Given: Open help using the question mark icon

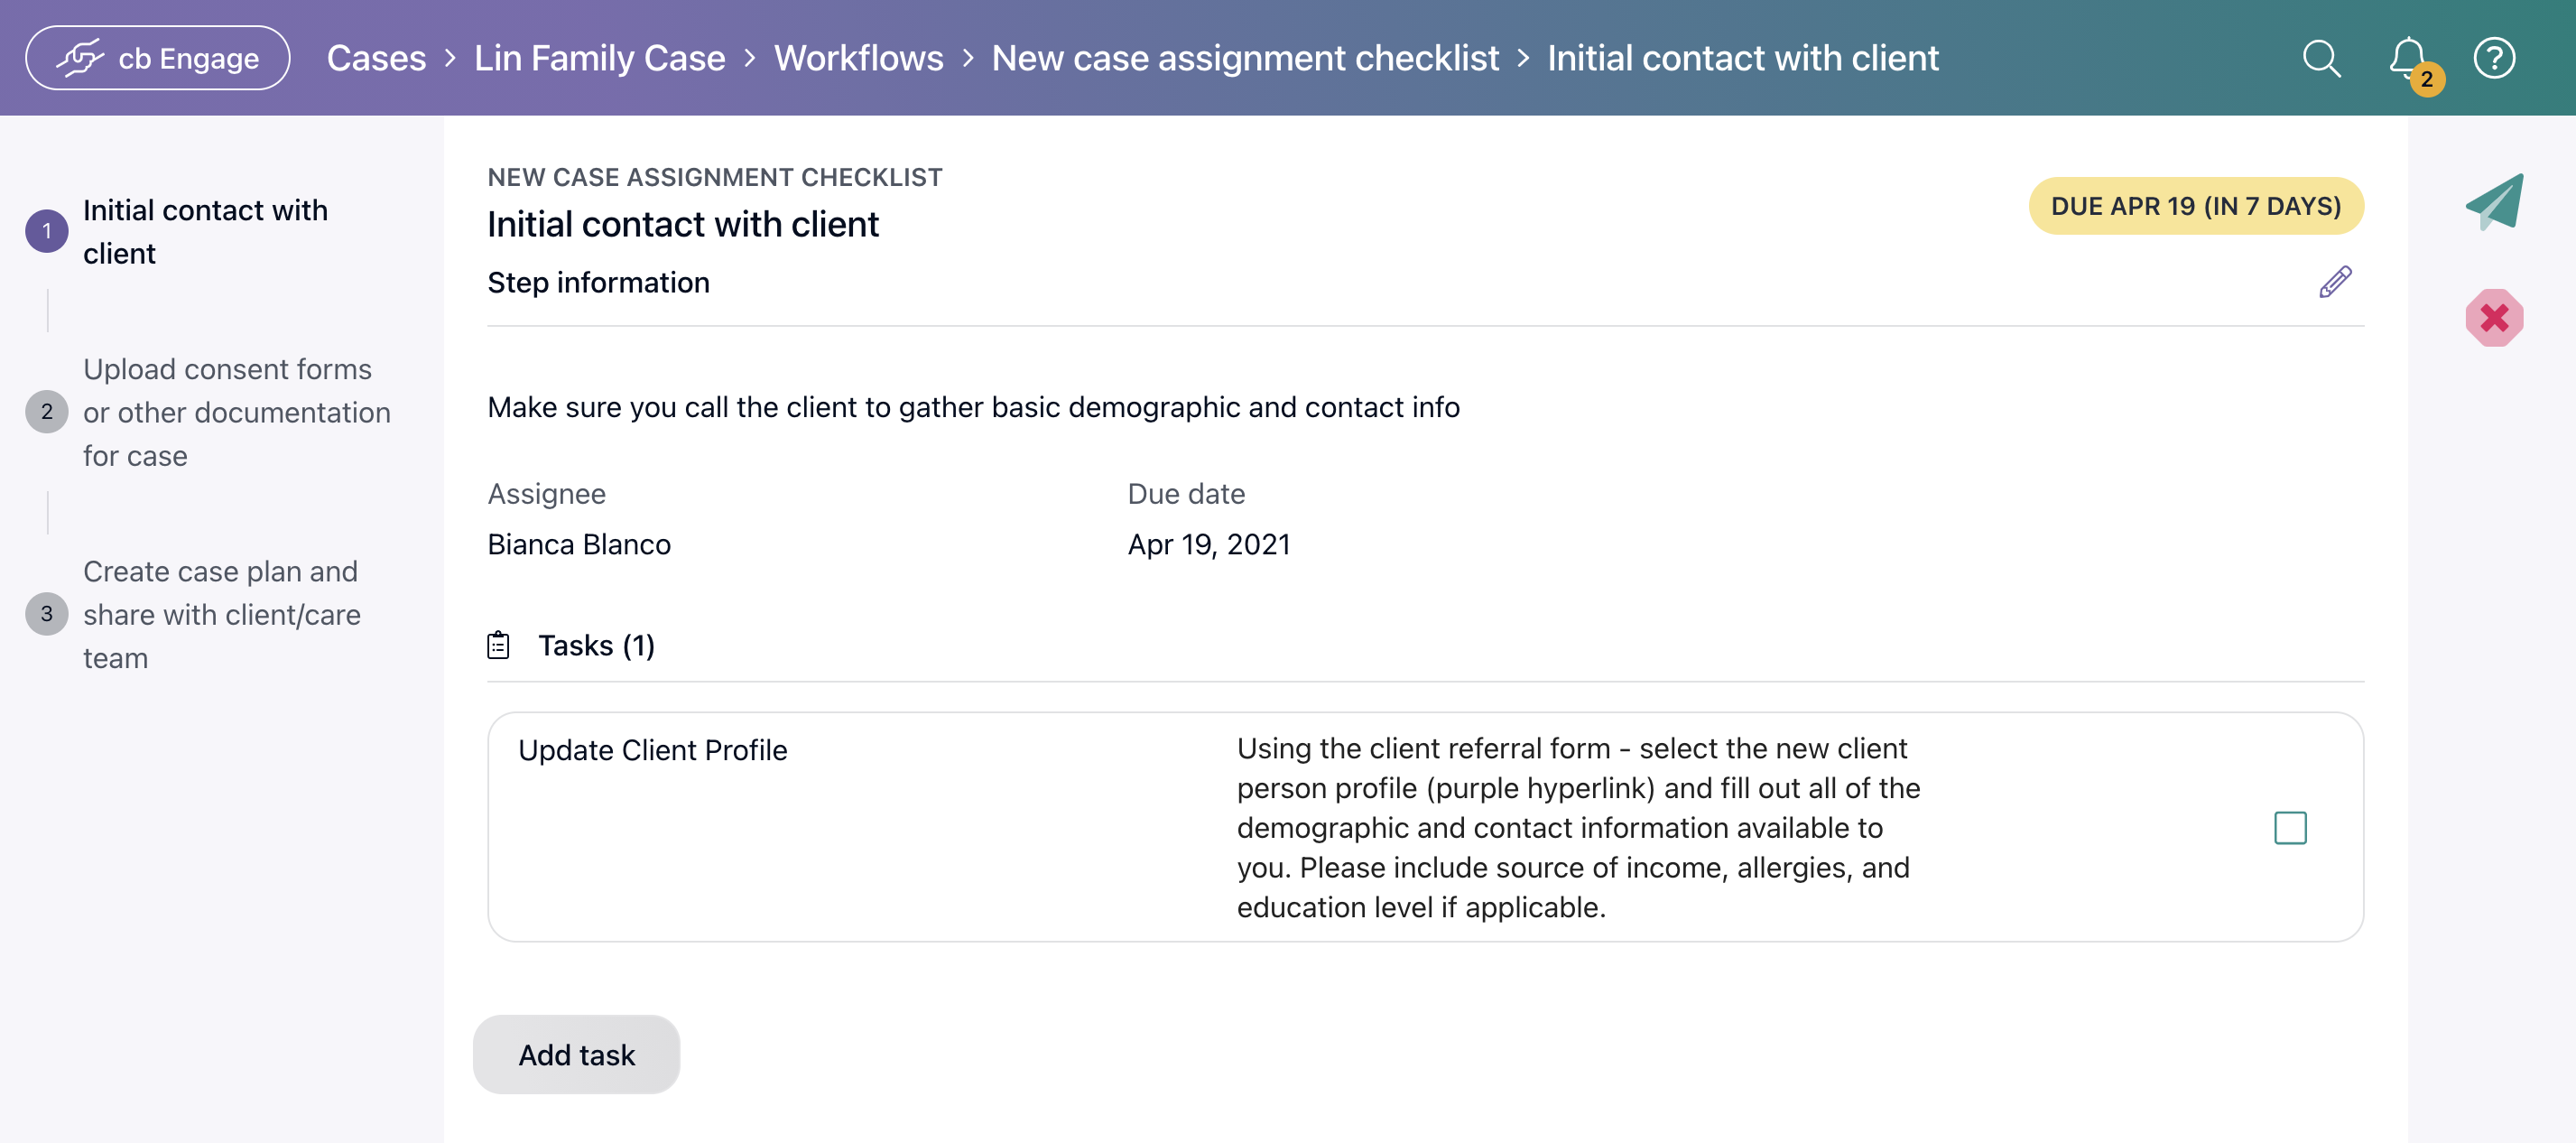Looking at the screenshot, I should (2494, 58).
